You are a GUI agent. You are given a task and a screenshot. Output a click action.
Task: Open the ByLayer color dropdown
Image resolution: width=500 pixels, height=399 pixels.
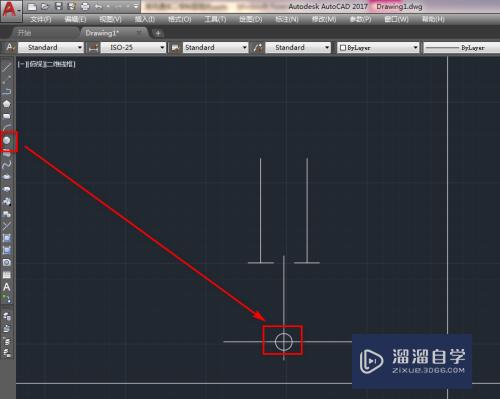[378, 48]
